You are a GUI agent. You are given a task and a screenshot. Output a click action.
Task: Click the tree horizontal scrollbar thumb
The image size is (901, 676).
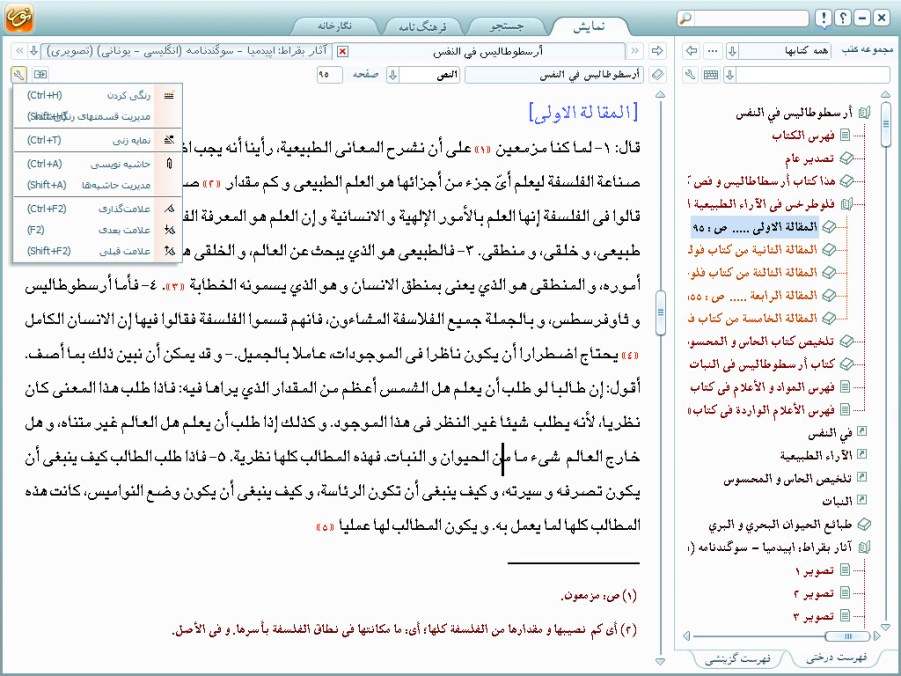tap(848, 636)
